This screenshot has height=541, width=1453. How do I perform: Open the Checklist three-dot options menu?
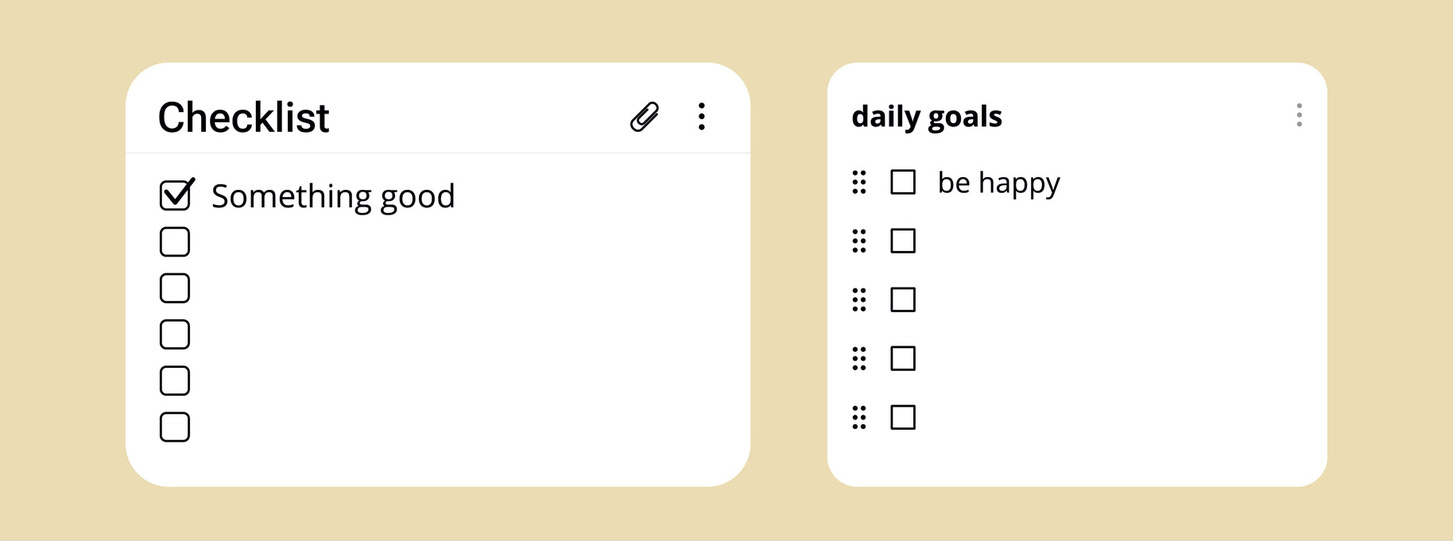coord(702,117)
